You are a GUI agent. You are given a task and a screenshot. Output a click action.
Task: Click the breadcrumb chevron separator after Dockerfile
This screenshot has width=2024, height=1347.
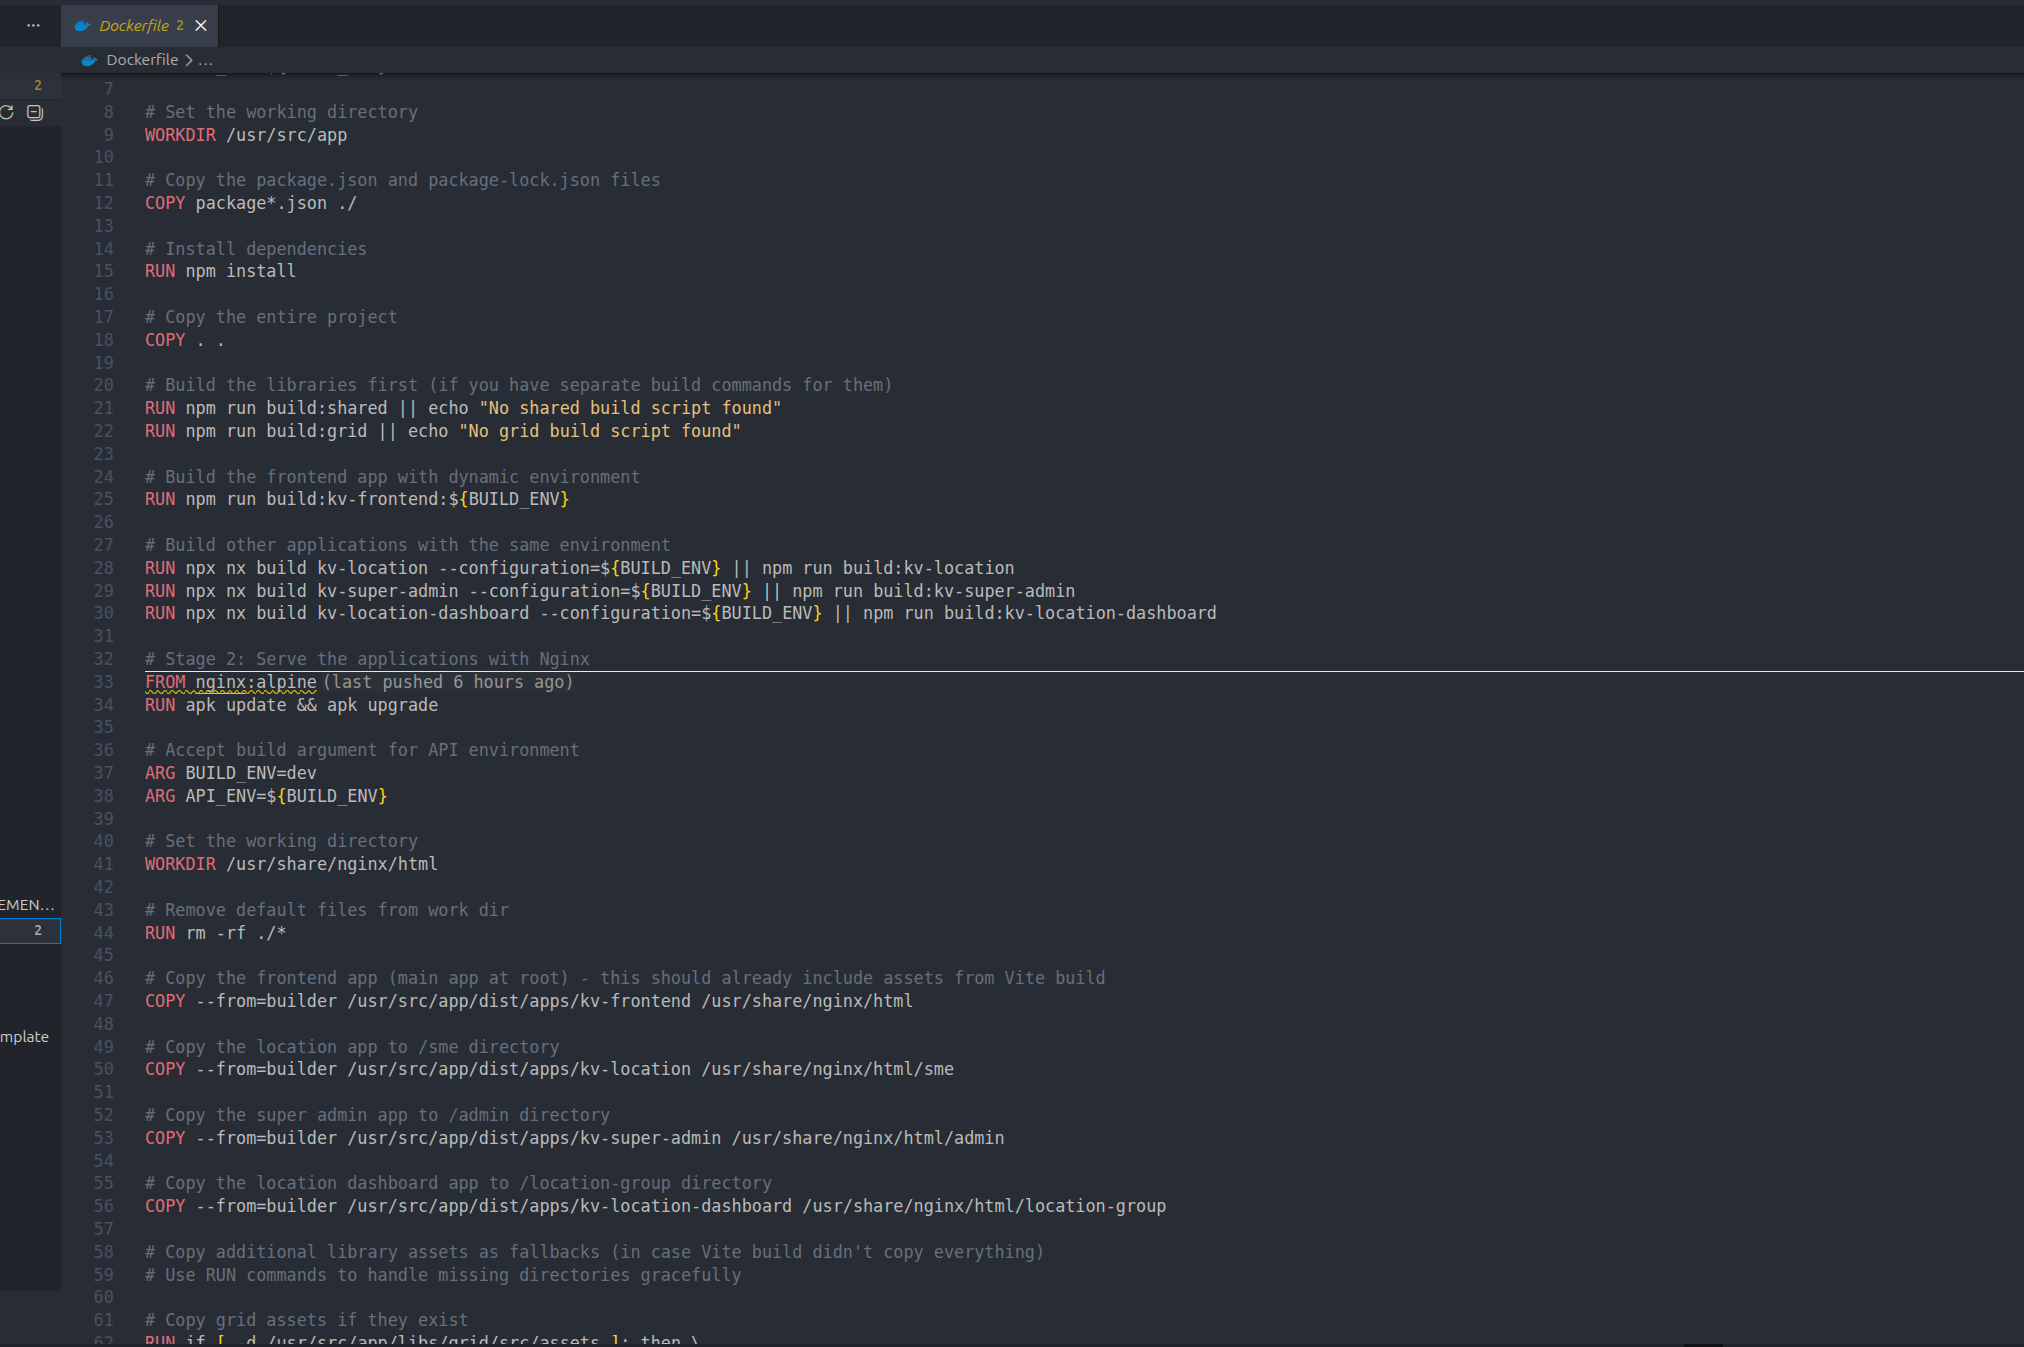pos(188,60)
